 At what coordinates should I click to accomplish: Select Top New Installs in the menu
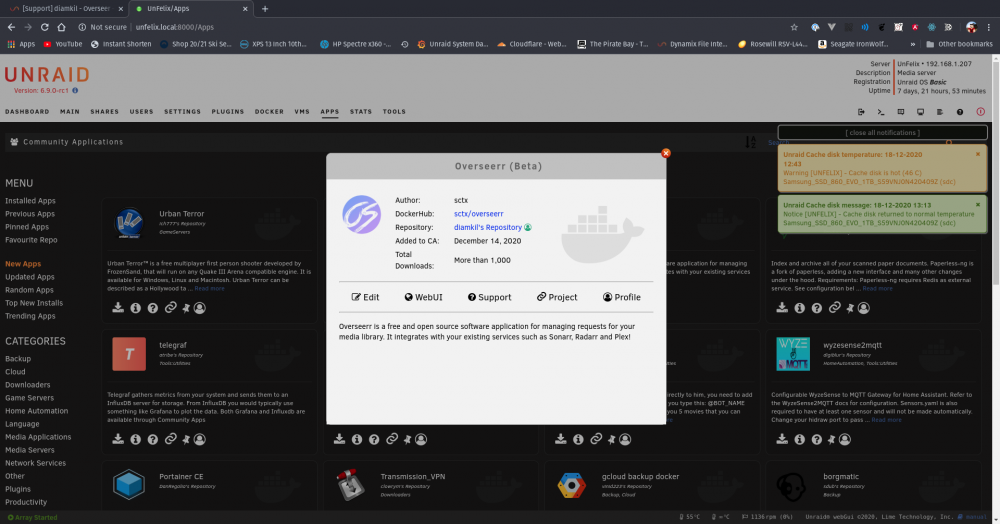tap(34, 303)
